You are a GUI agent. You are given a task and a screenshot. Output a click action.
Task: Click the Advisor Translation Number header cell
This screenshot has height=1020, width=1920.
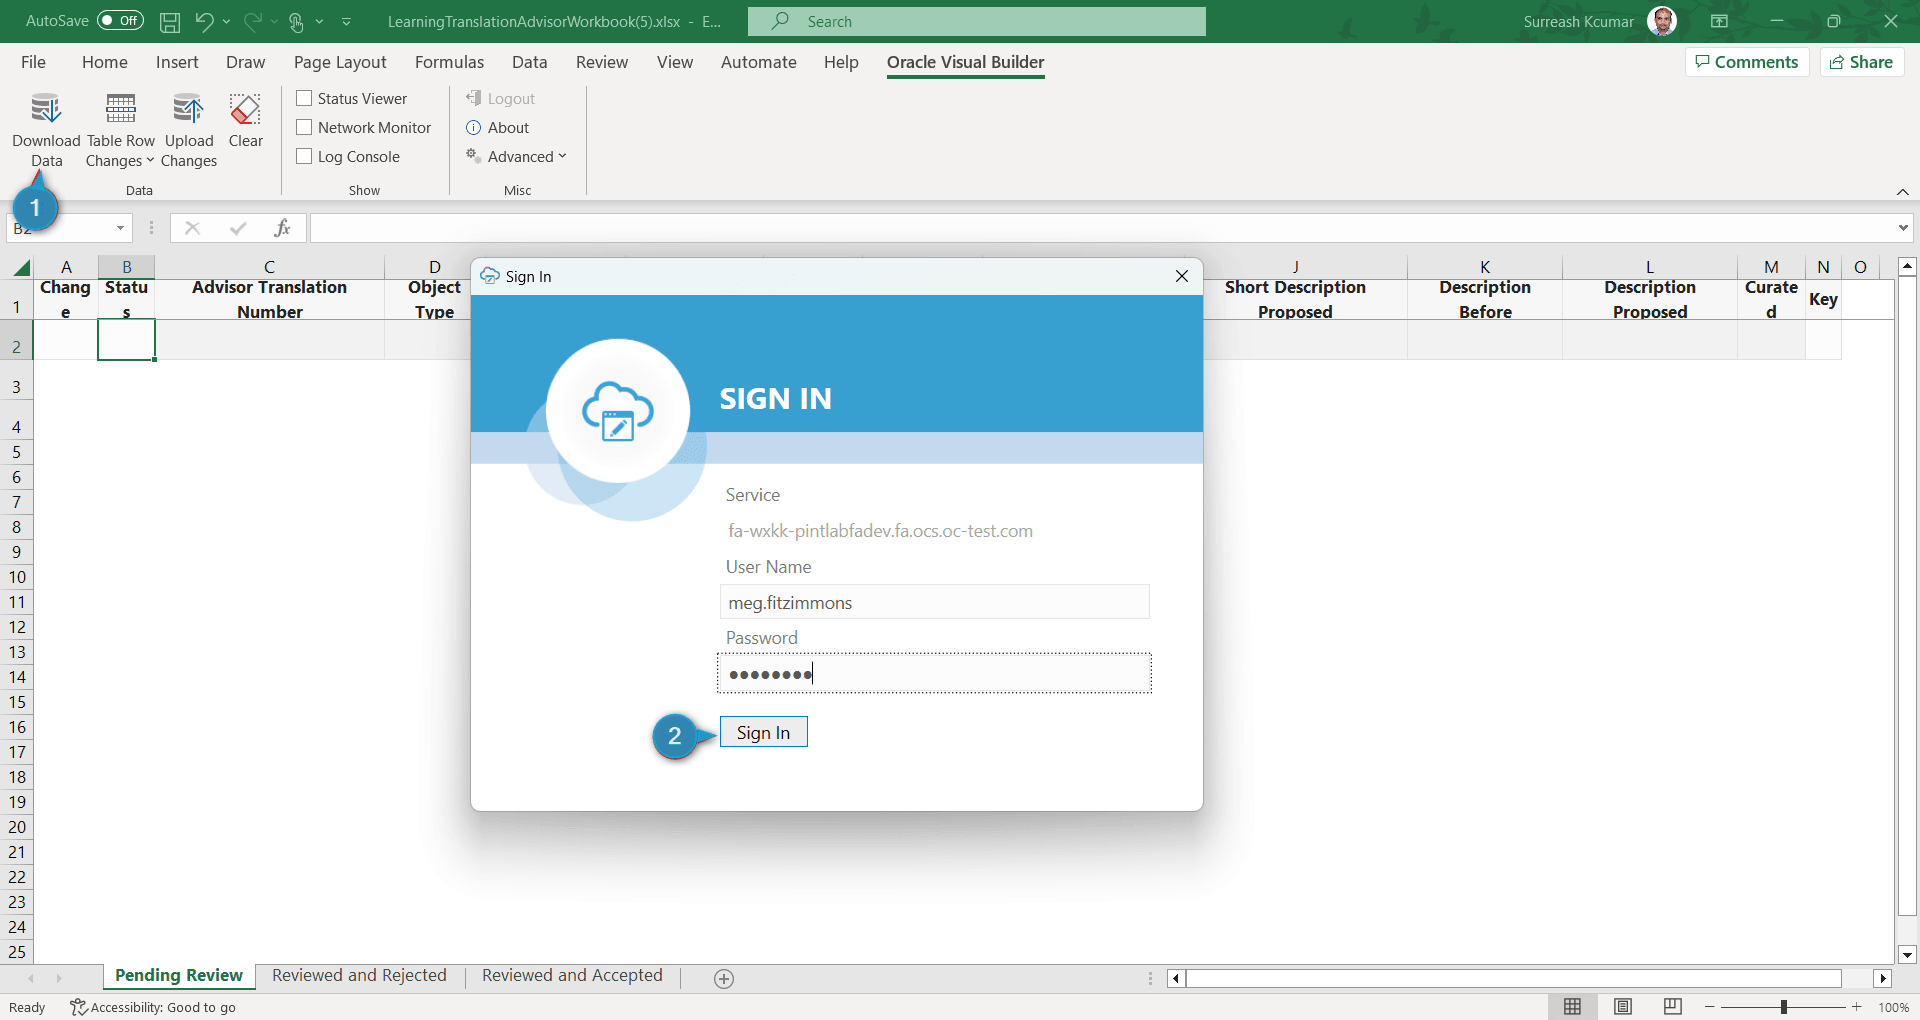coord(269,299)
